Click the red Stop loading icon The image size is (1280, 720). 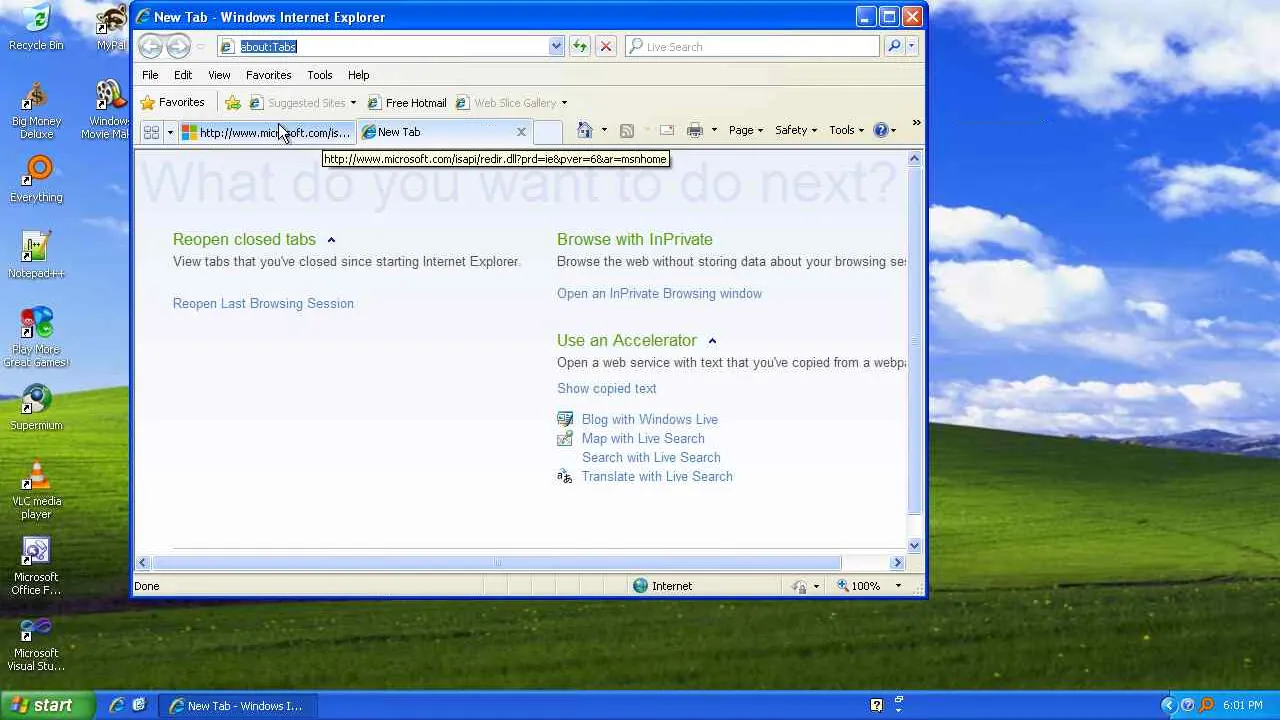click(605, 46)
